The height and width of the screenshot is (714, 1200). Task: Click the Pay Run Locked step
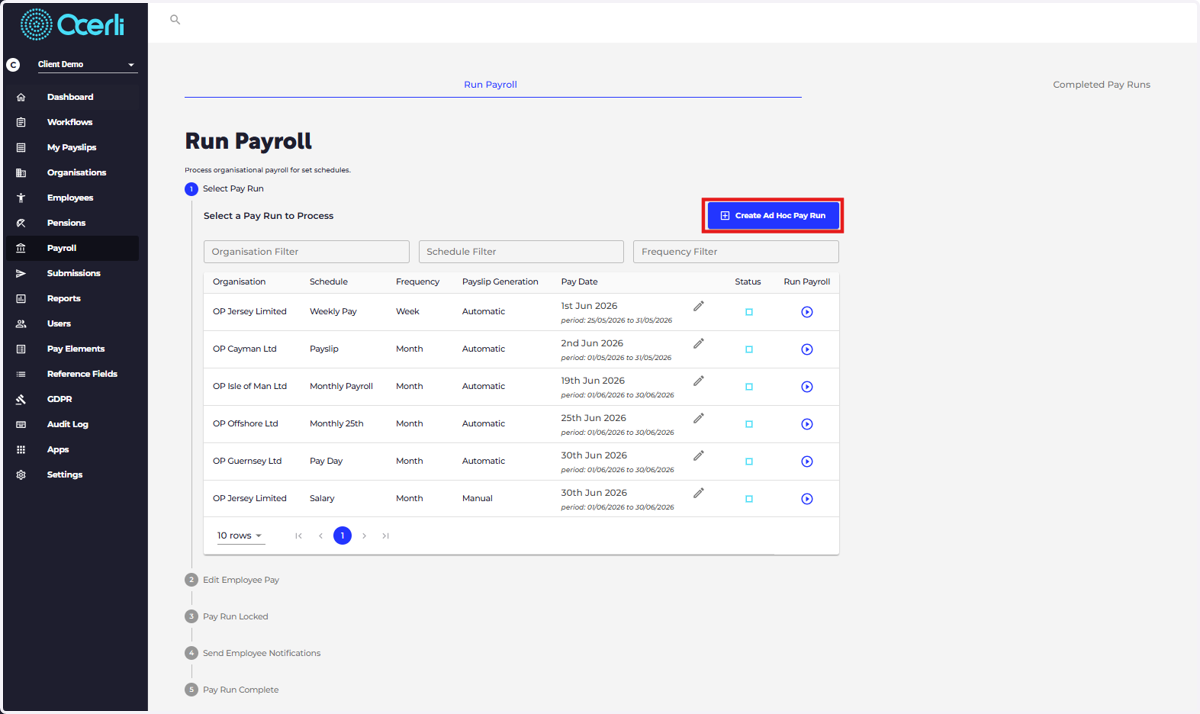tap(227, 616)
